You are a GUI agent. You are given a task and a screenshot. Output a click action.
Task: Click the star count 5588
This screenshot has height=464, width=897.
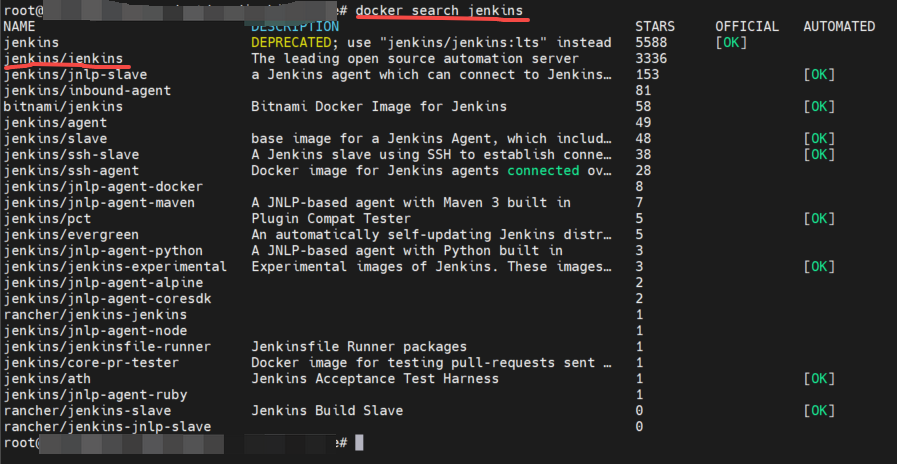[x=651, y=42]
